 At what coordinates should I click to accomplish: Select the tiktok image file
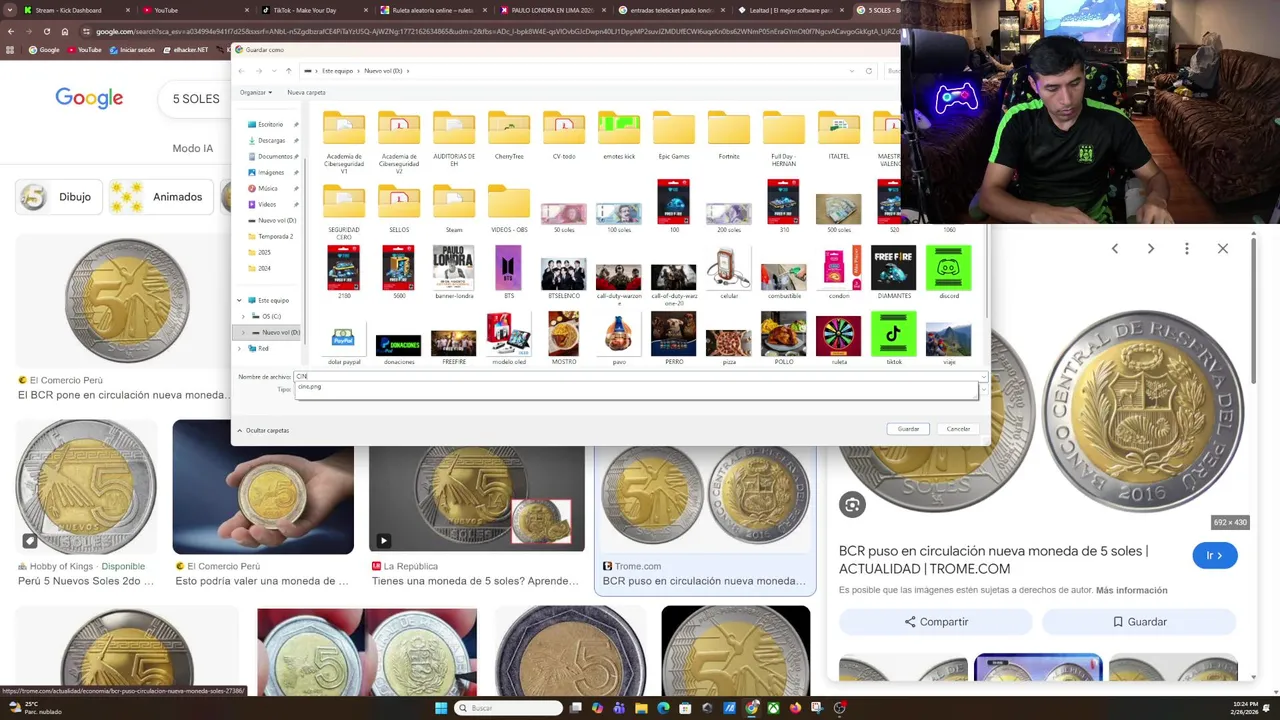893,339
